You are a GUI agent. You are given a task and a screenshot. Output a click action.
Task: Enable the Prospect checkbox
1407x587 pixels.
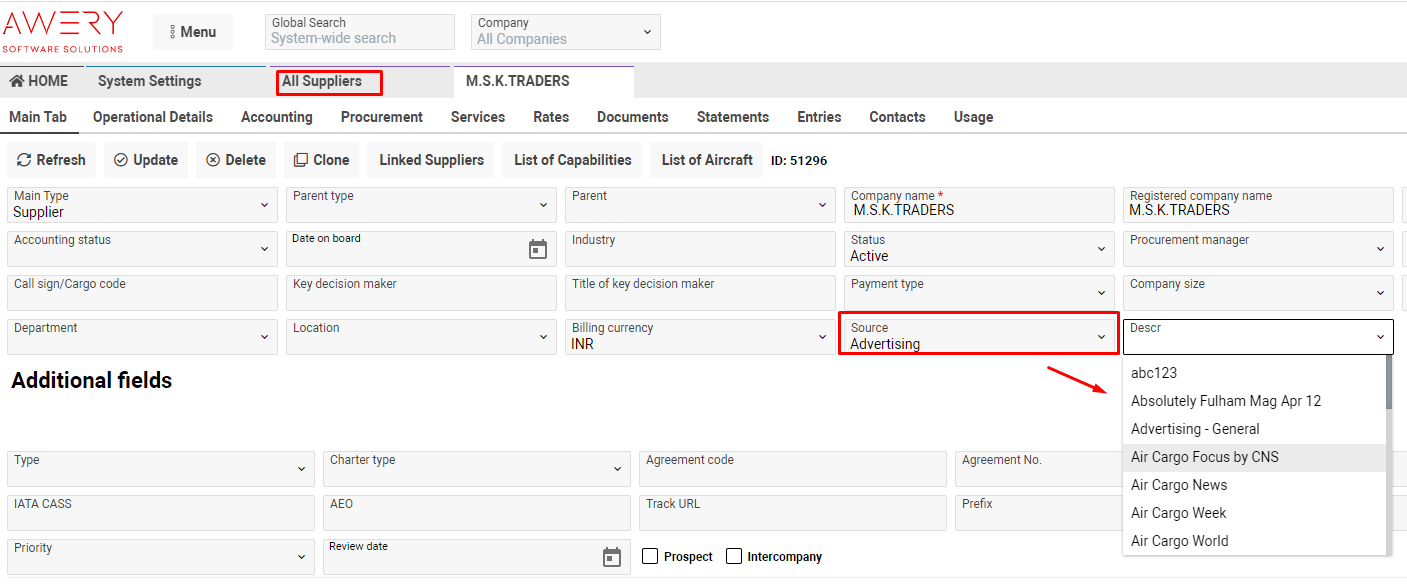pos(650,556)
